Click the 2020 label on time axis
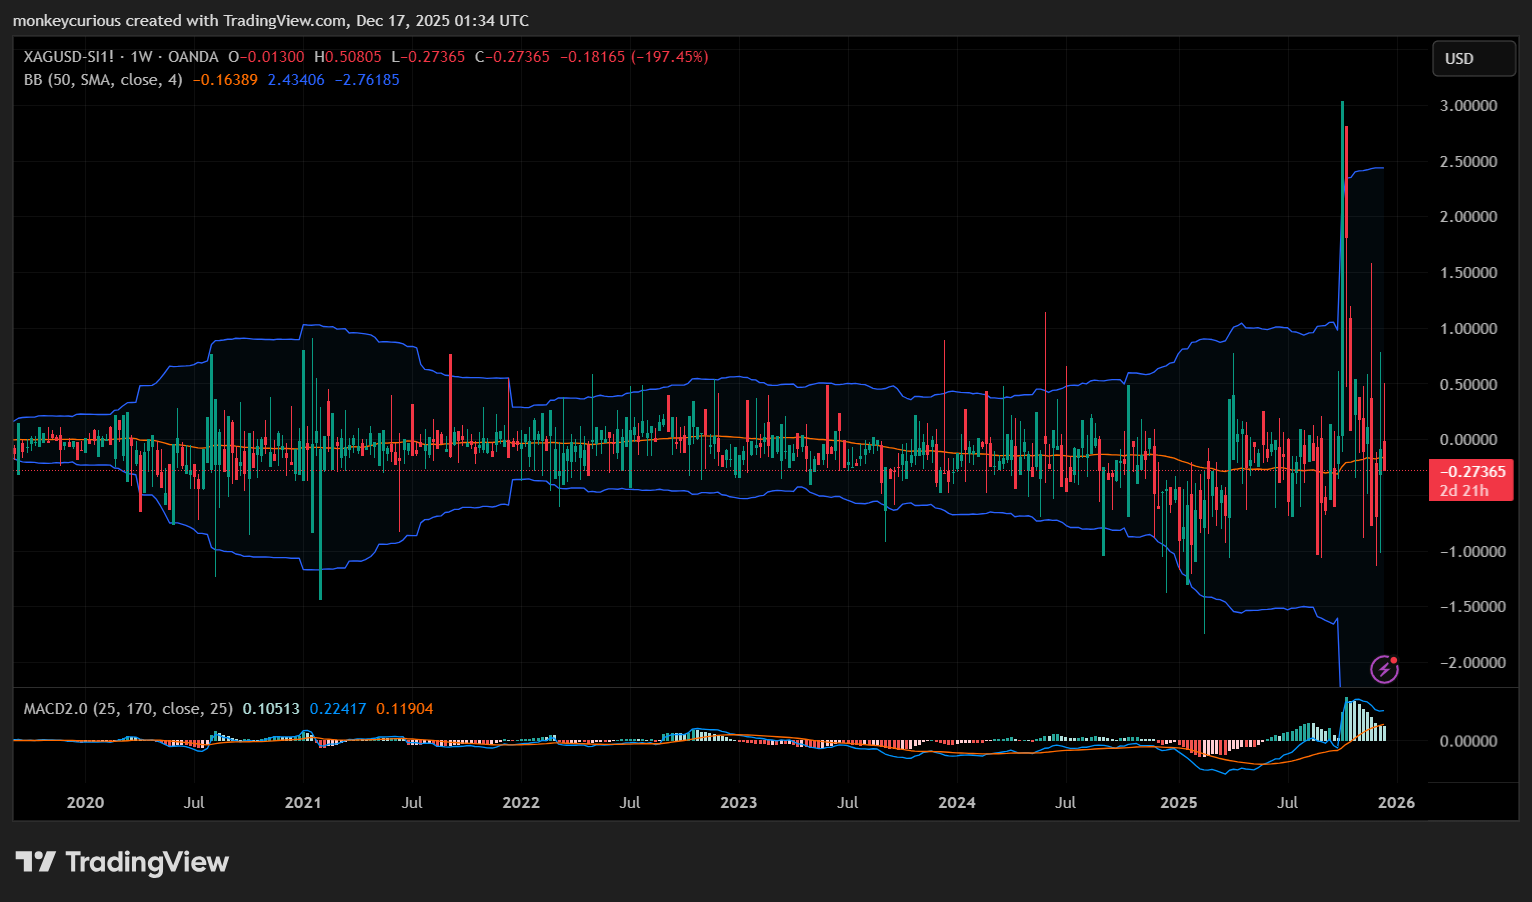The height and width of the screenshot is (902, 1532). pos(85,803)
